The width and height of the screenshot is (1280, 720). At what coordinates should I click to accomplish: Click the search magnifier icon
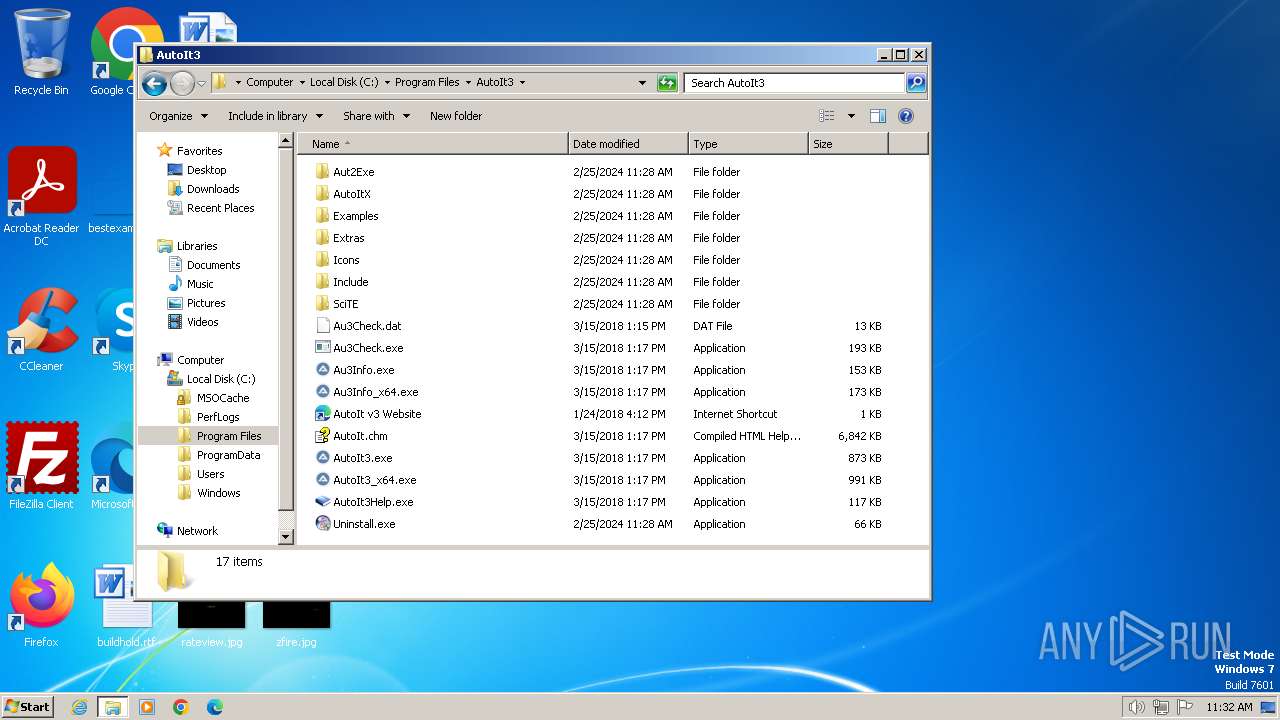click(915, 83)
